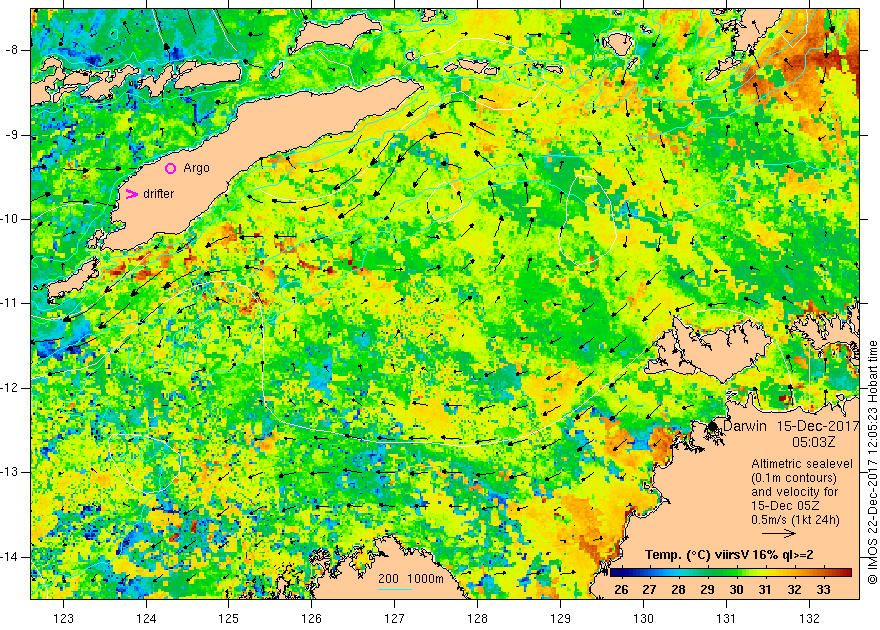
Task: Click the yellow 31°C colorbar section
Action: click(764, 573)
